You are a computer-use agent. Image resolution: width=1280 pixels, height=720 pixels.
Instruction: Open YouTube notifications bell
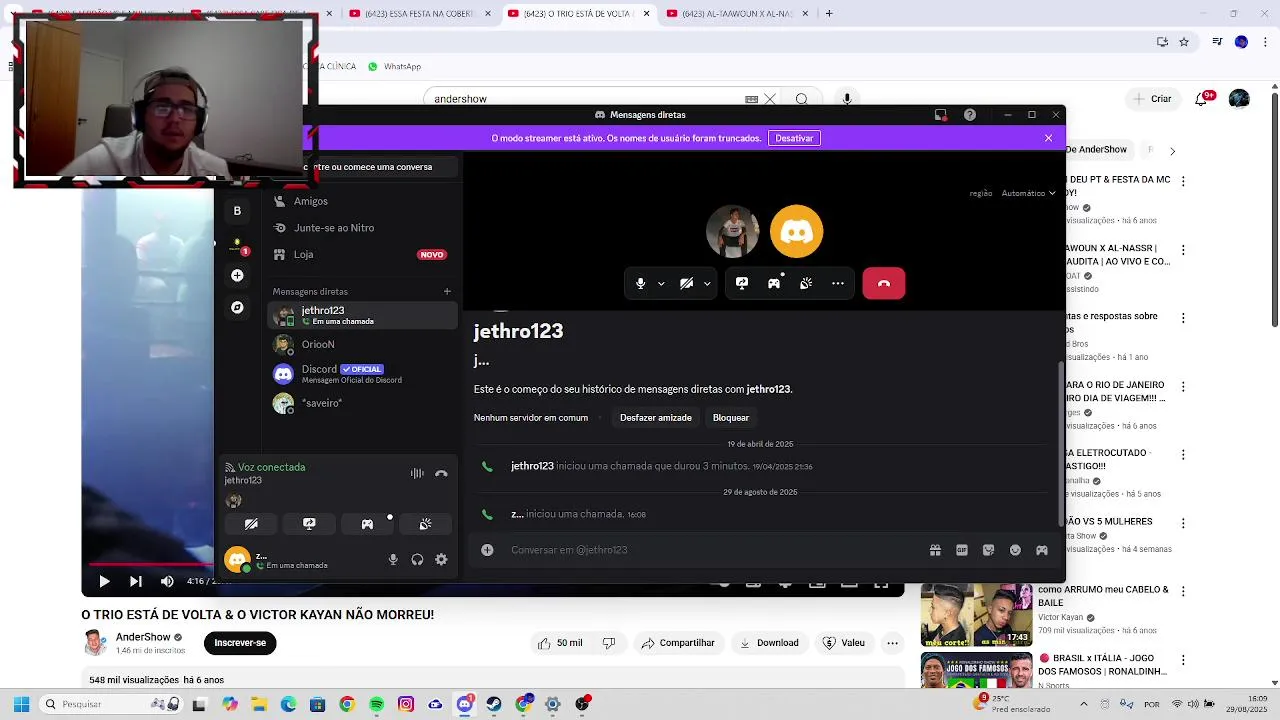click(1203, 99)
